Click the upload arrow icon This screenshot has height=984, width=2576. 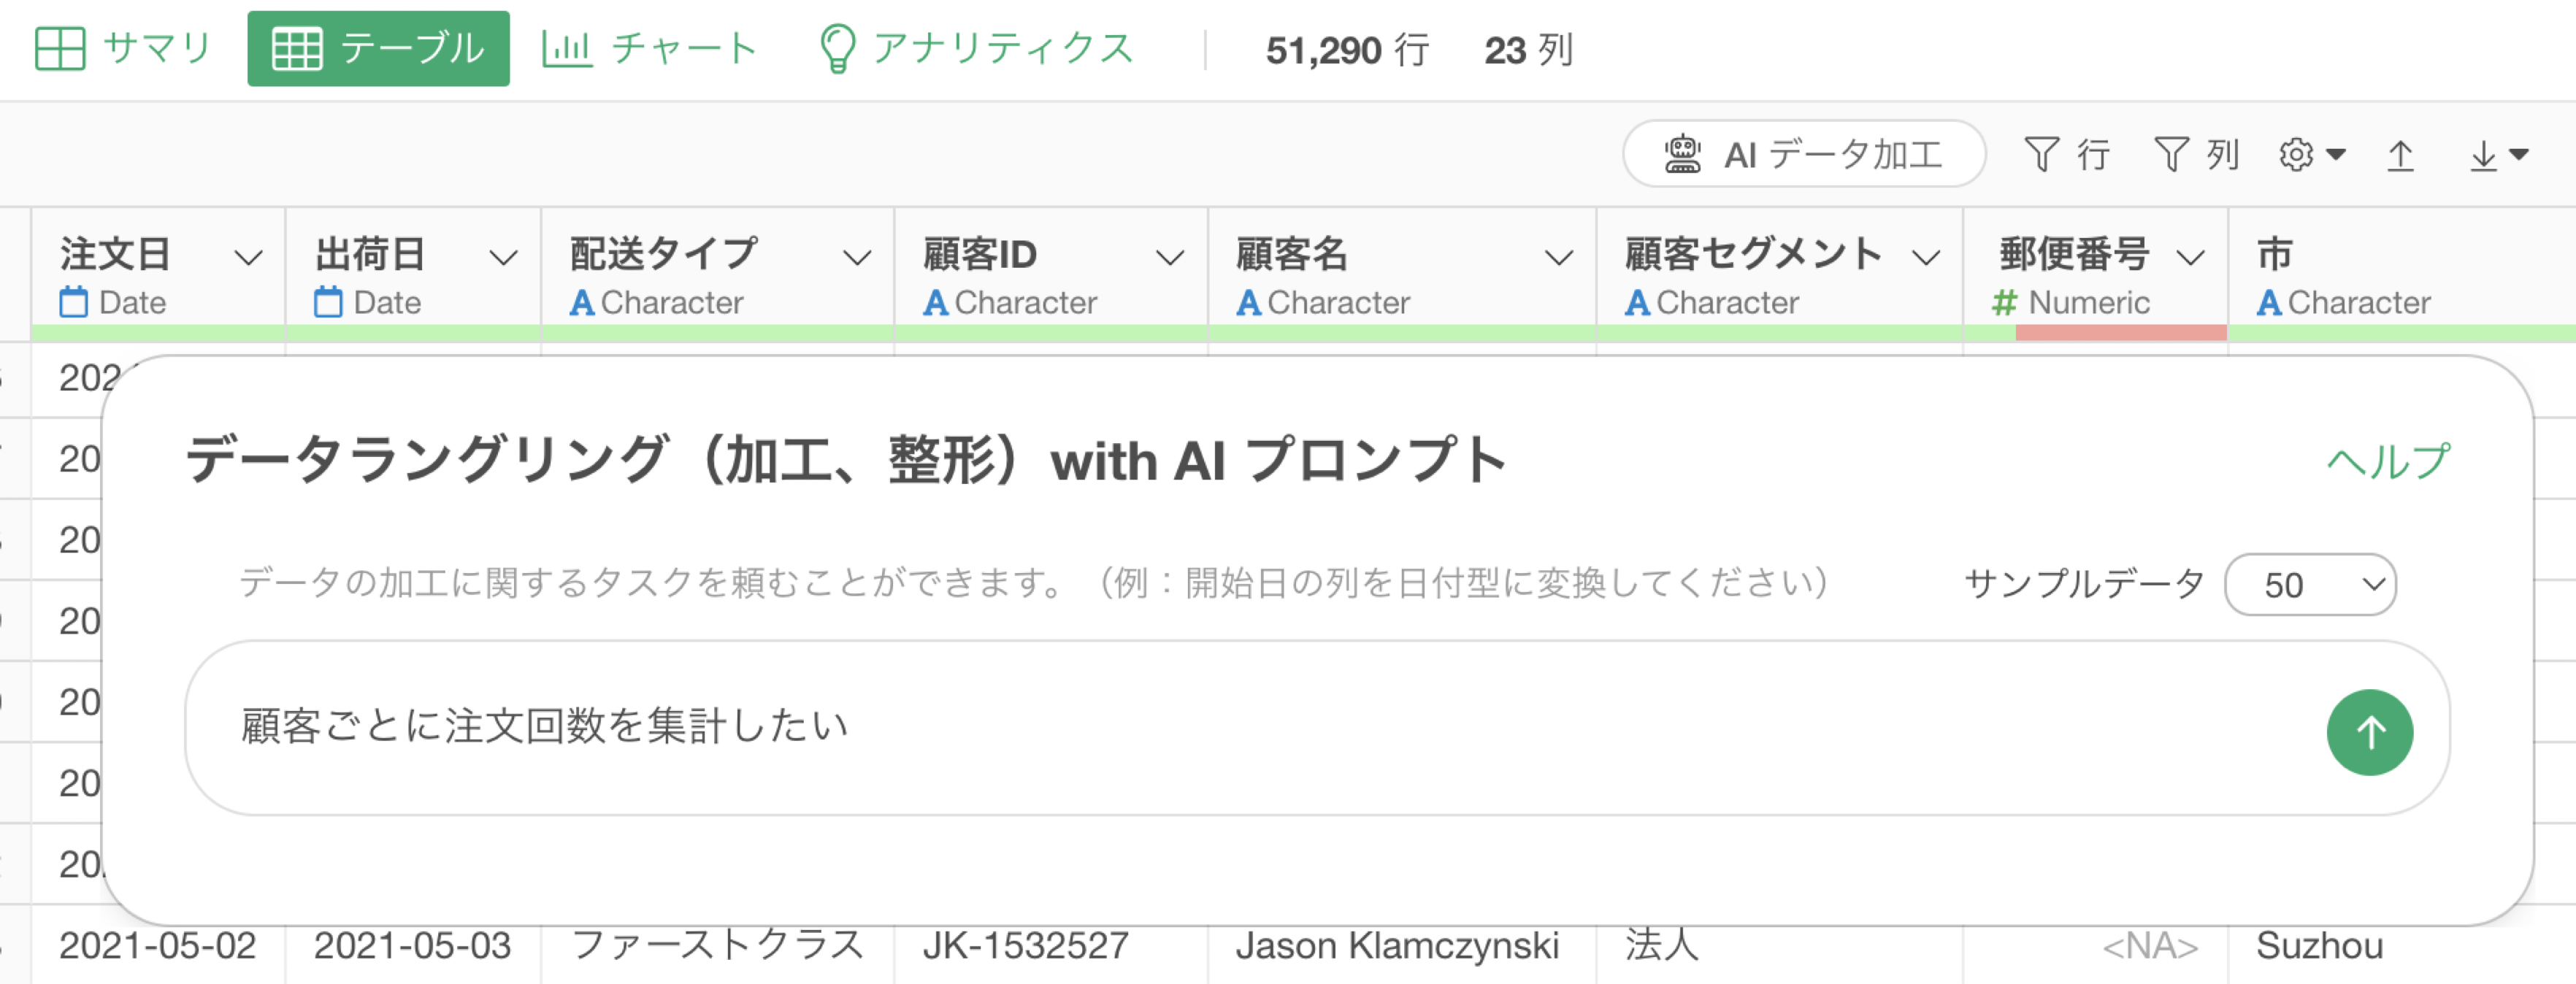pos(2400,155)
